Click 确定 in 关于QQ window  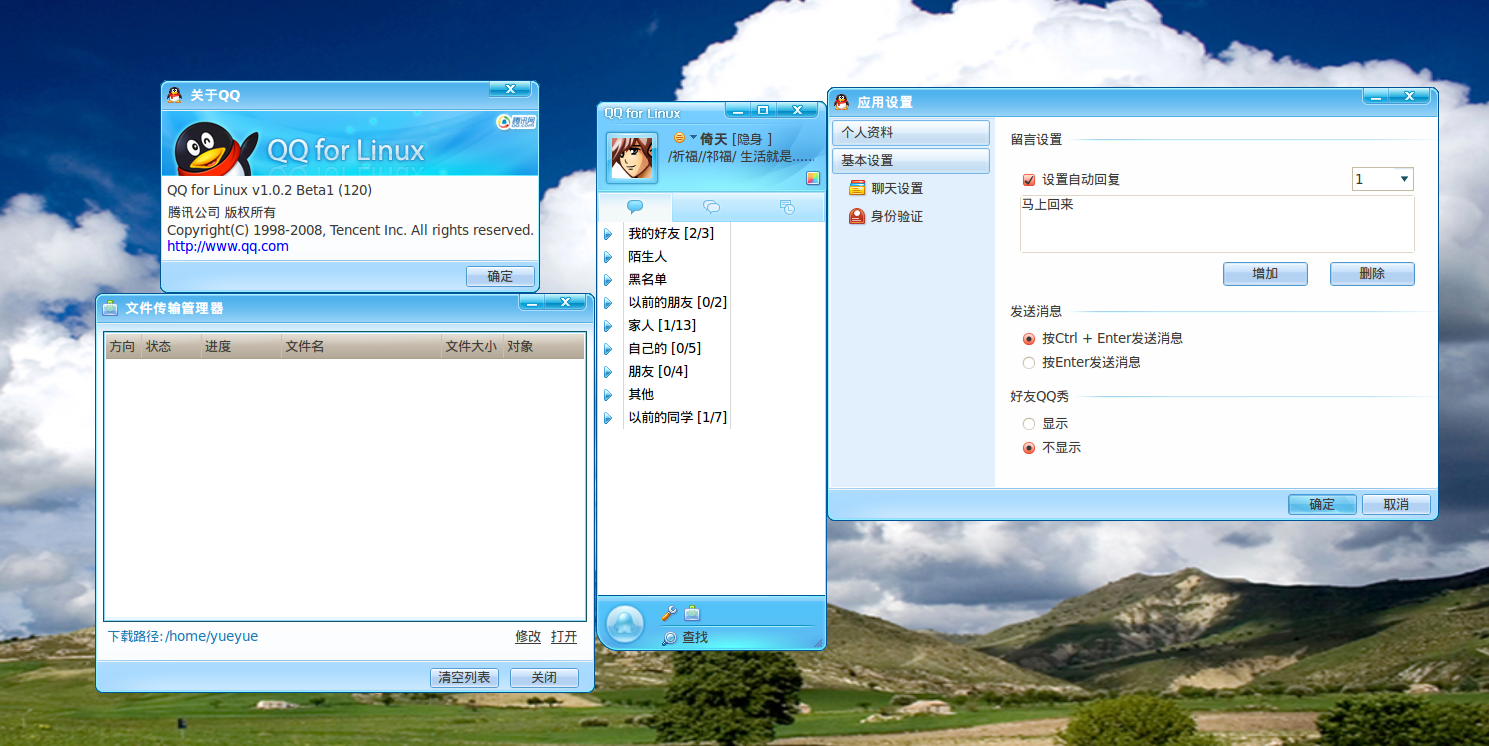500,276
